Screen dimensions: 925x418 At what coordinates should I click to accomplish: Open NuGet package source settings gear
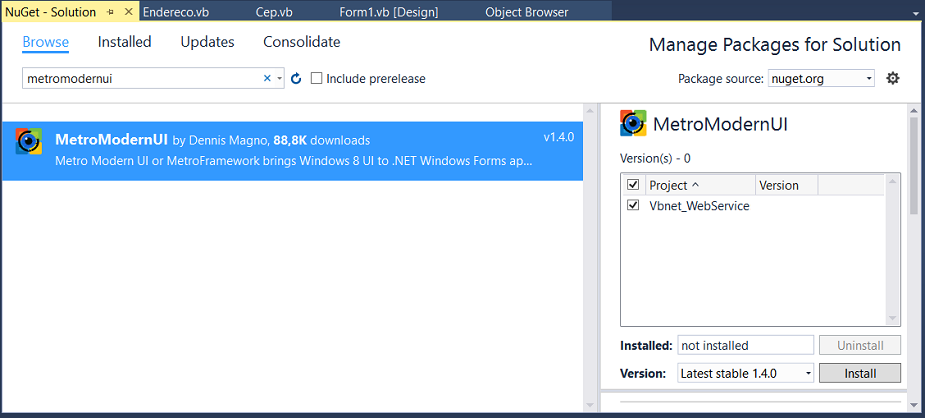893,78
